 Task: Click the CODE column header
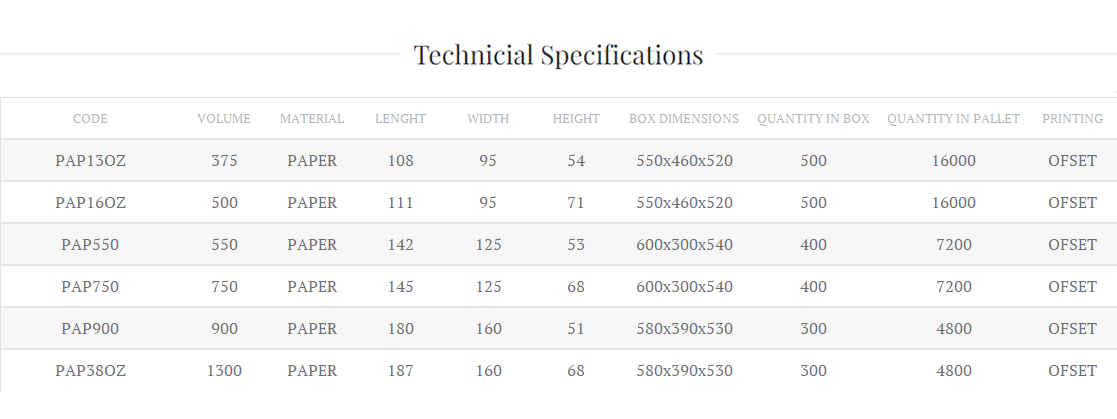tap(90, 119)
